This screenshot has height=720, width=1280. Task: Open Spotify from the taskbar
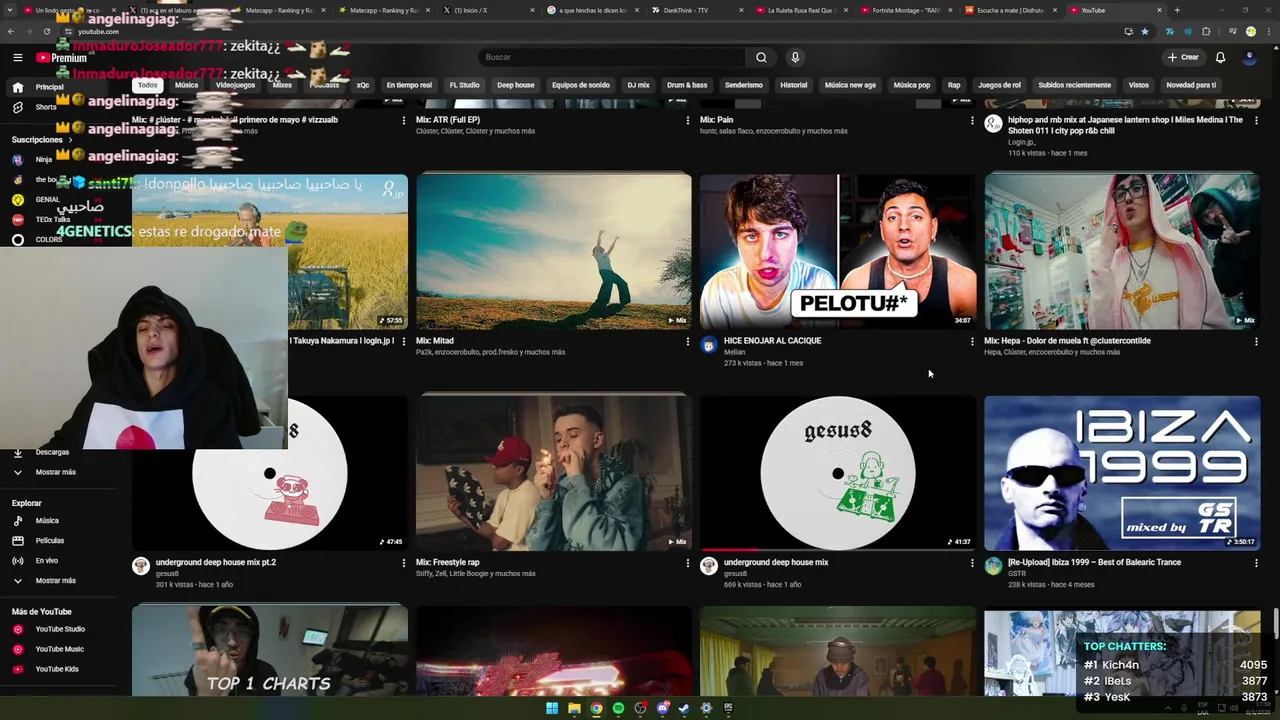click(x=618, y=708)
